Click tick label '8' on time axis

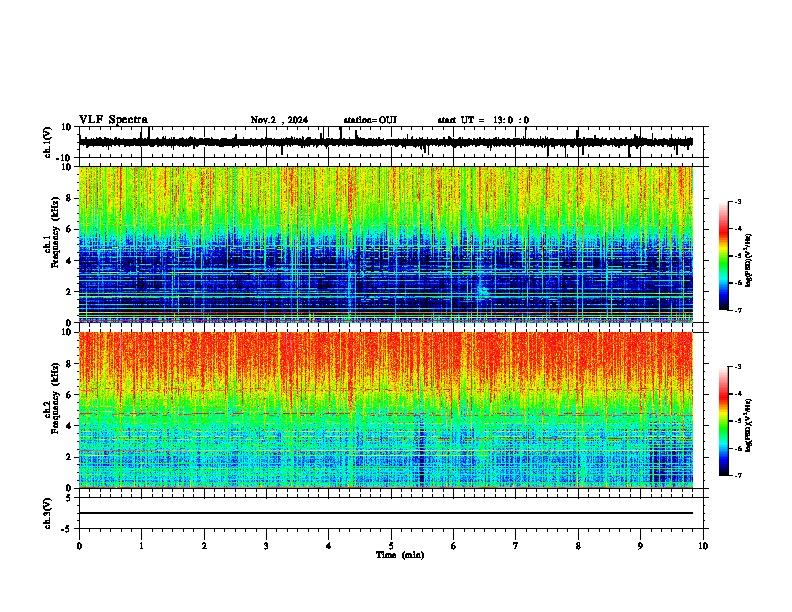(x=578, y=546)
